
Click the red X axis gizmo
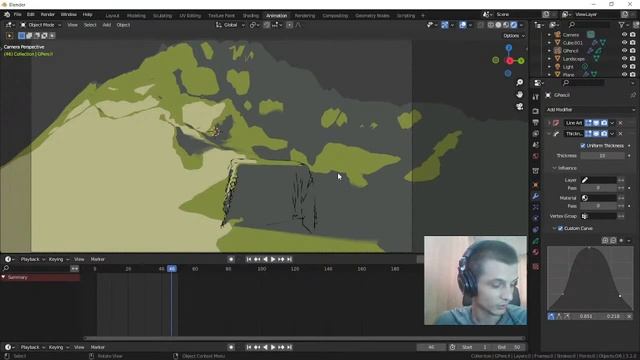pos(509,61)
